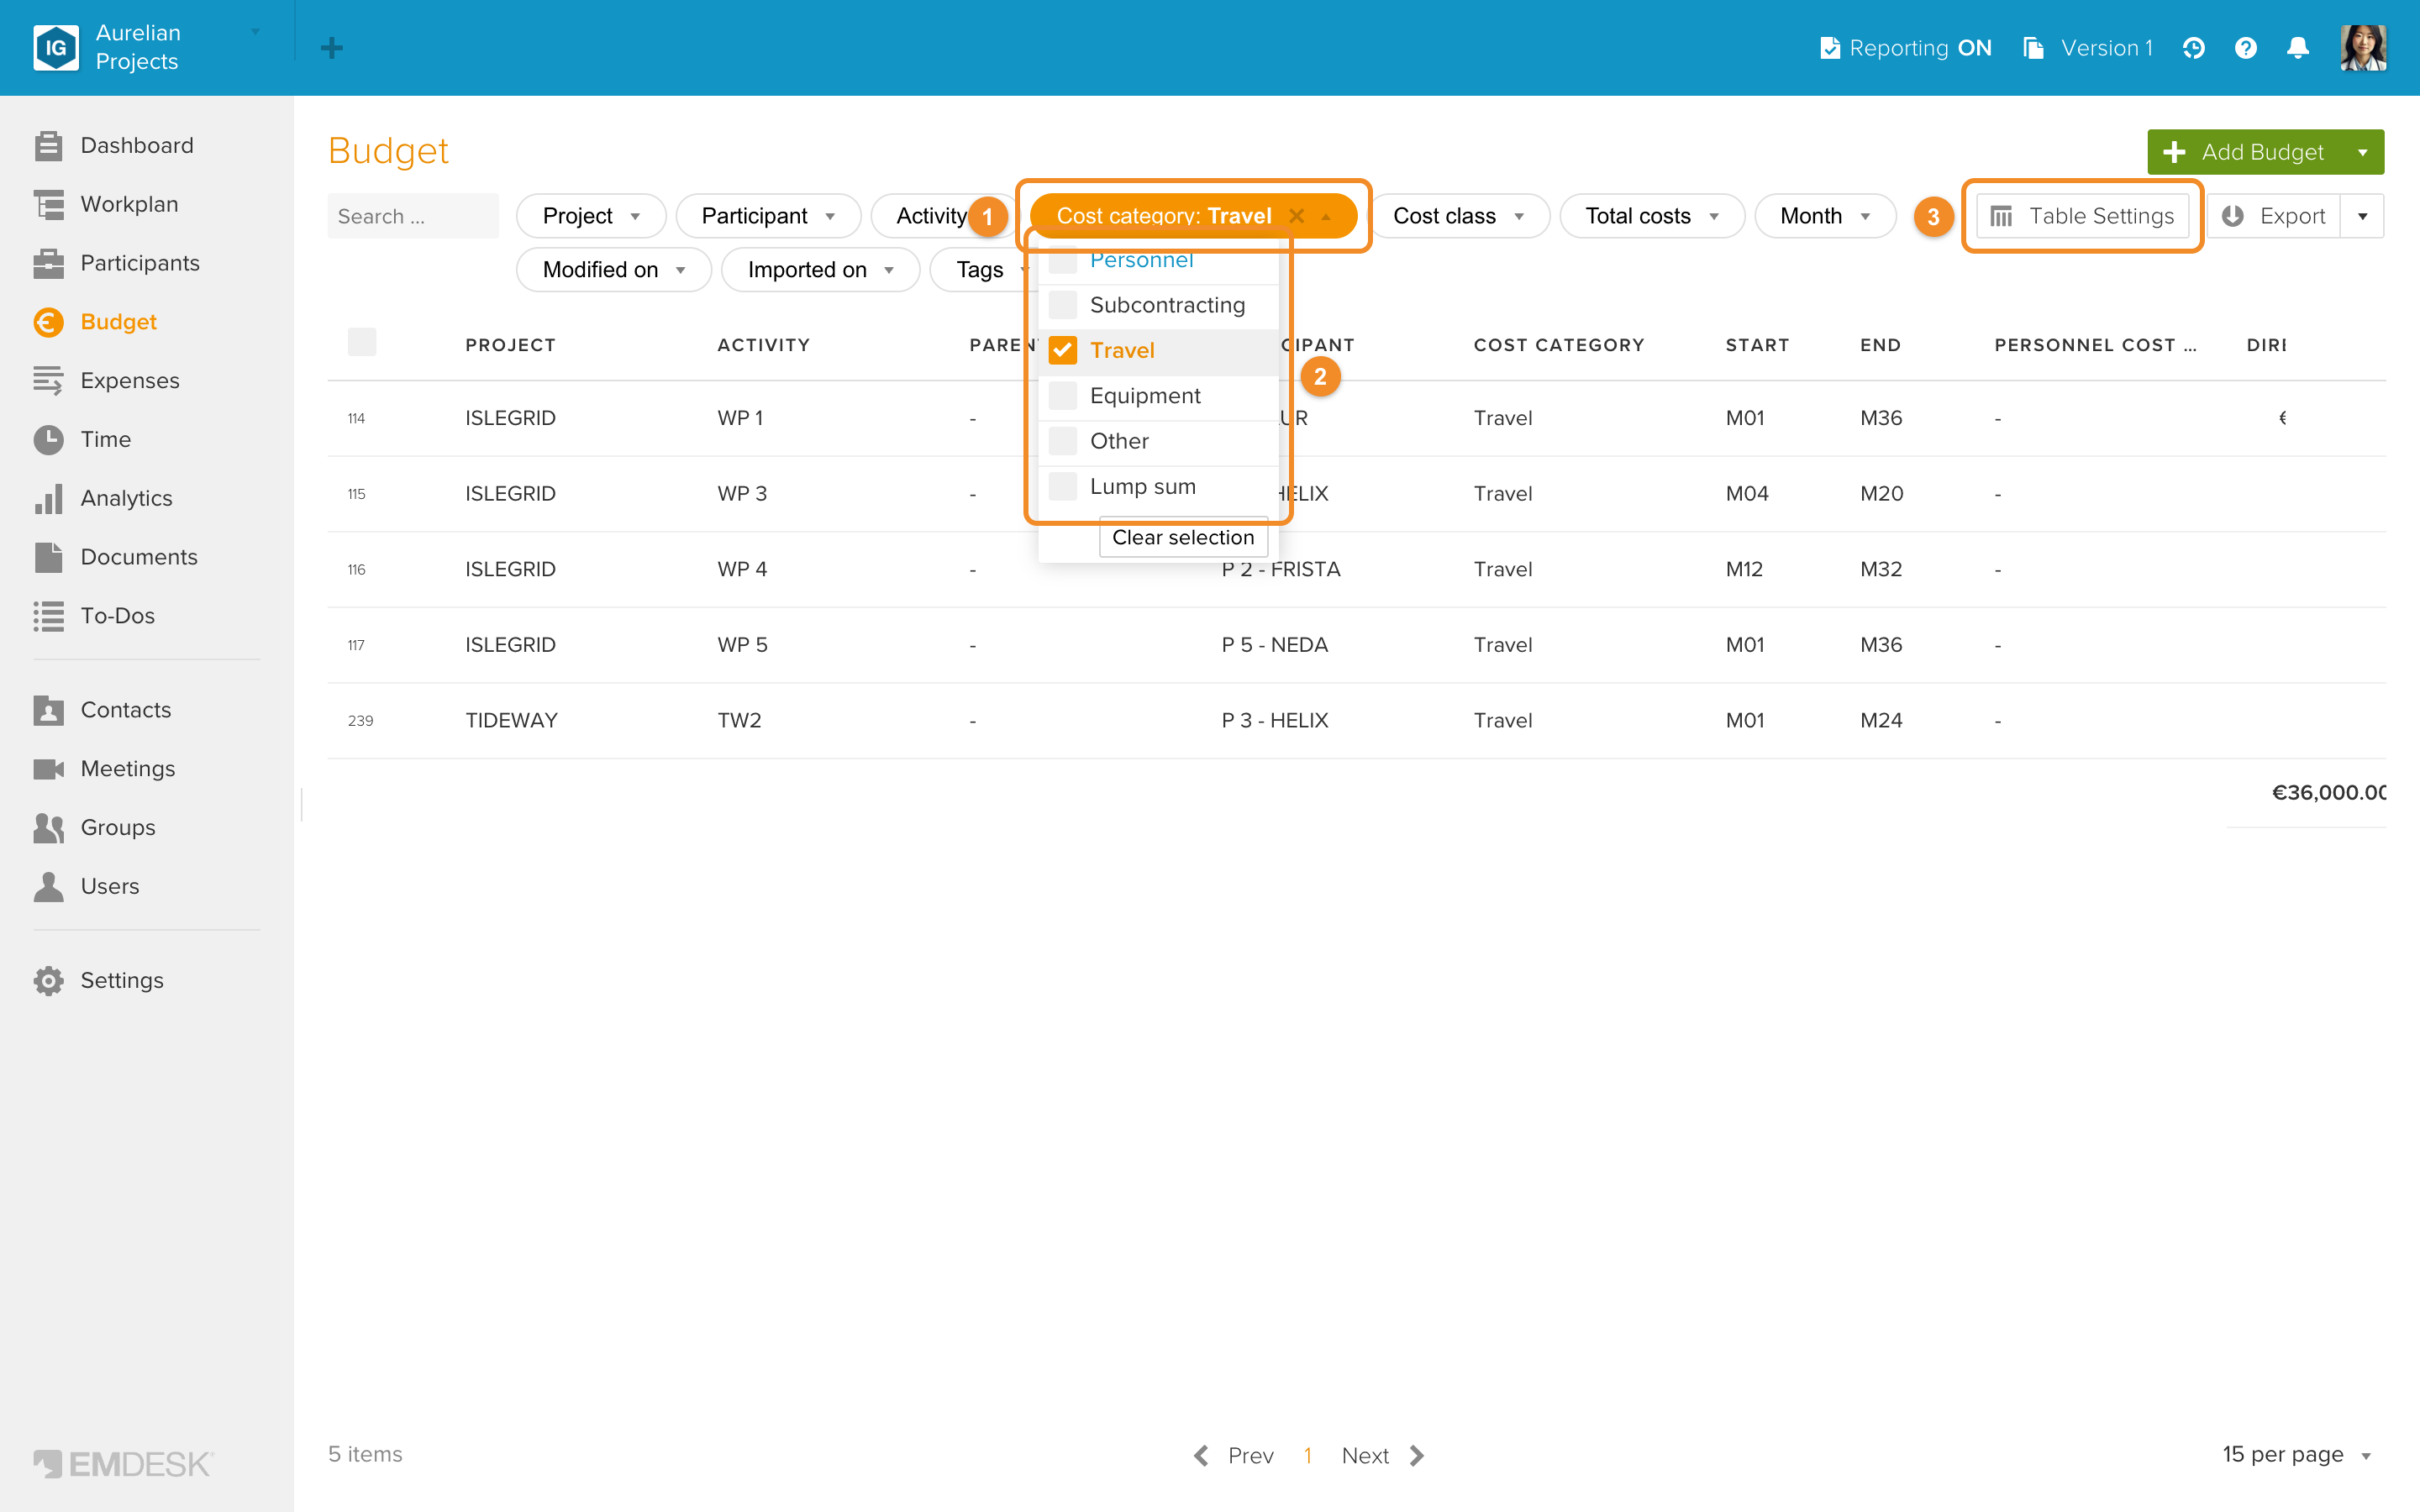2420x1512 pixels.
Task: Open Table Settings
Action: (x=2083, y=216)
